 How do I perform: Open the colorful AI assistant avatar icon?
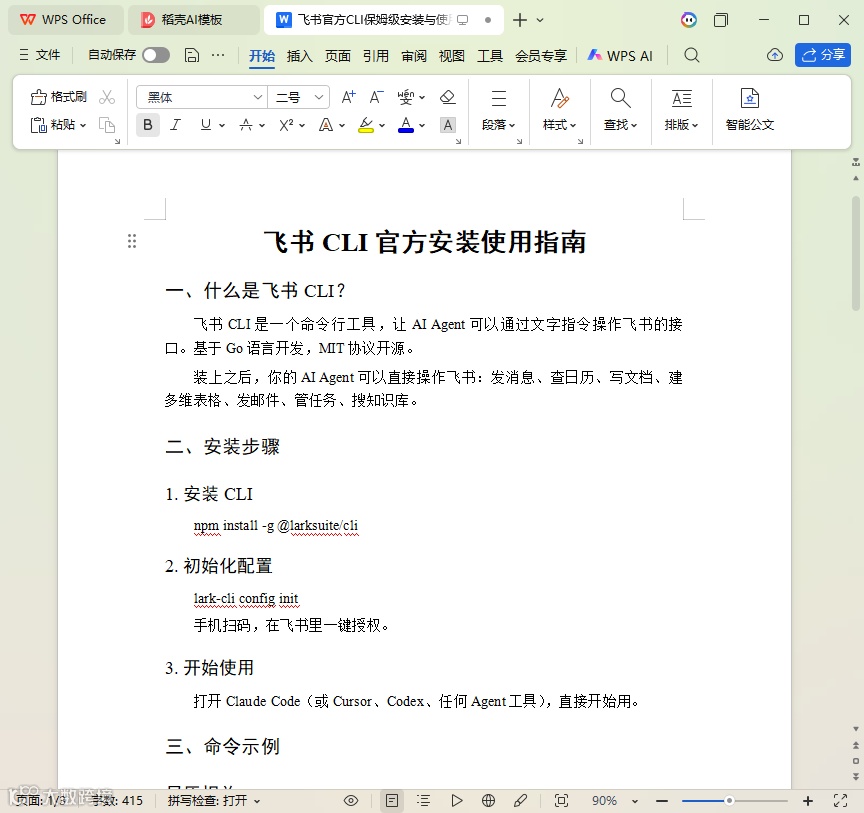688,20
